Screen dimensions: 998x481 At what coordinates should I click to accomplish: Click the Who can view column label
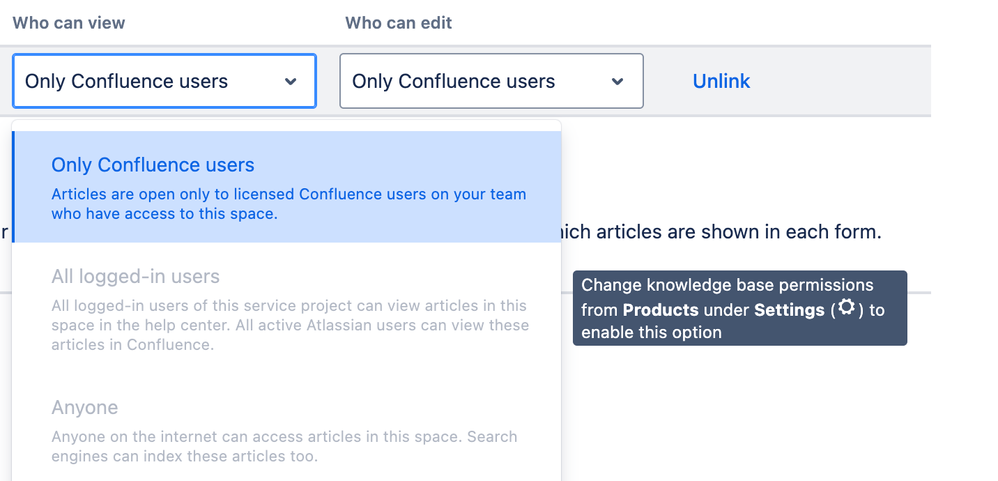click(x=69, y=23)
